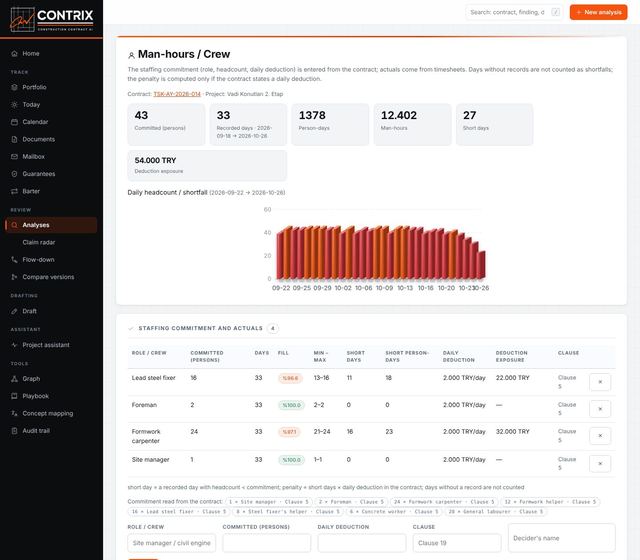Click the Contrix logo
Image resolution: width=640 pixels, height=560 pixels.
pos(51,19)
